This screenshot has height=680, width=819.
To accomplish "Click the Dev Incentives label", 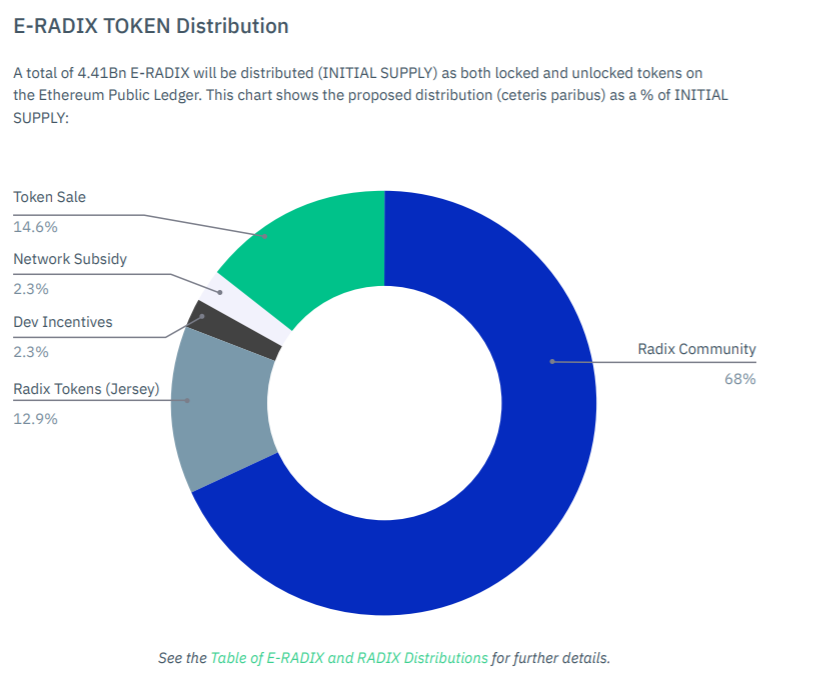I will tap(63, 322).
